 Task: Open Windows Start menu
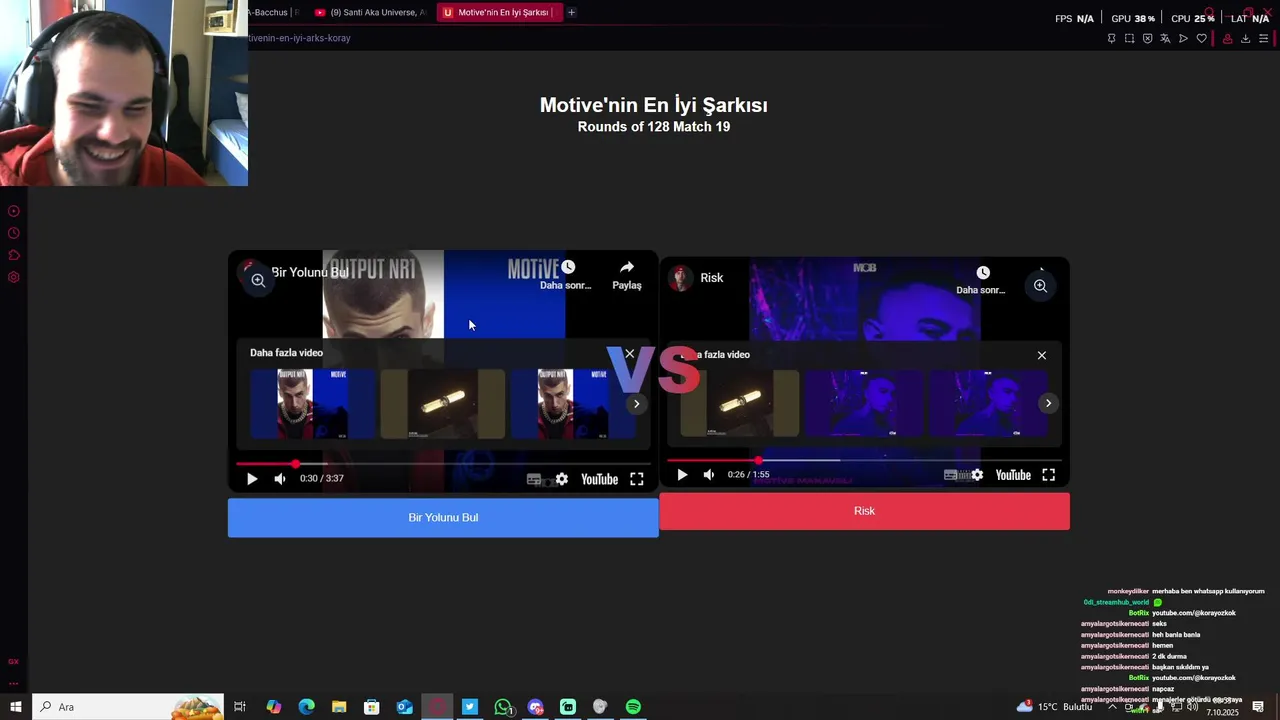click(x=15, y=707)
